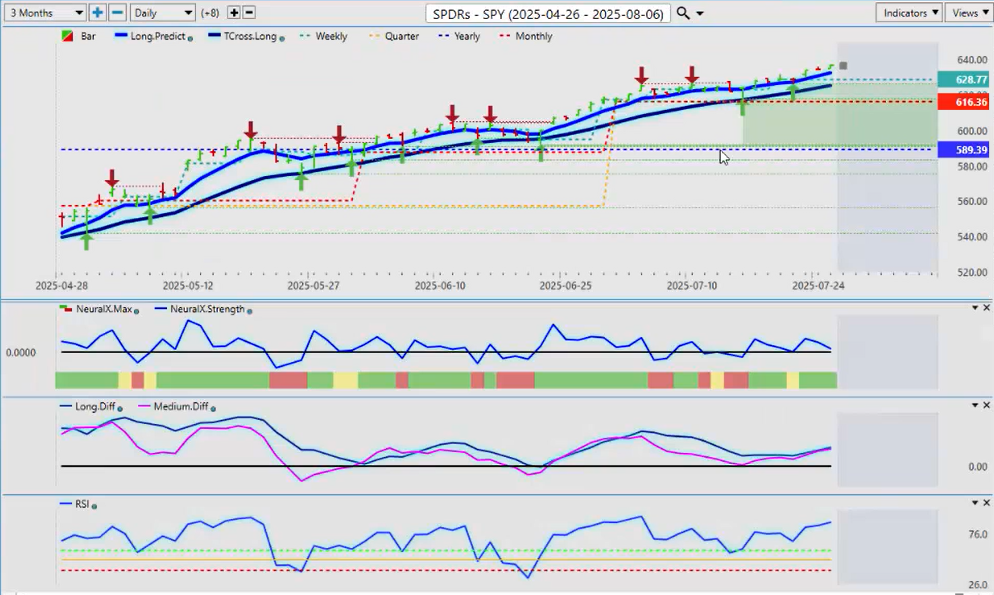The height and width of the screenshot is (595, 994).
Task: Click the TCross.Long legend label
Action: pos(245,36)
